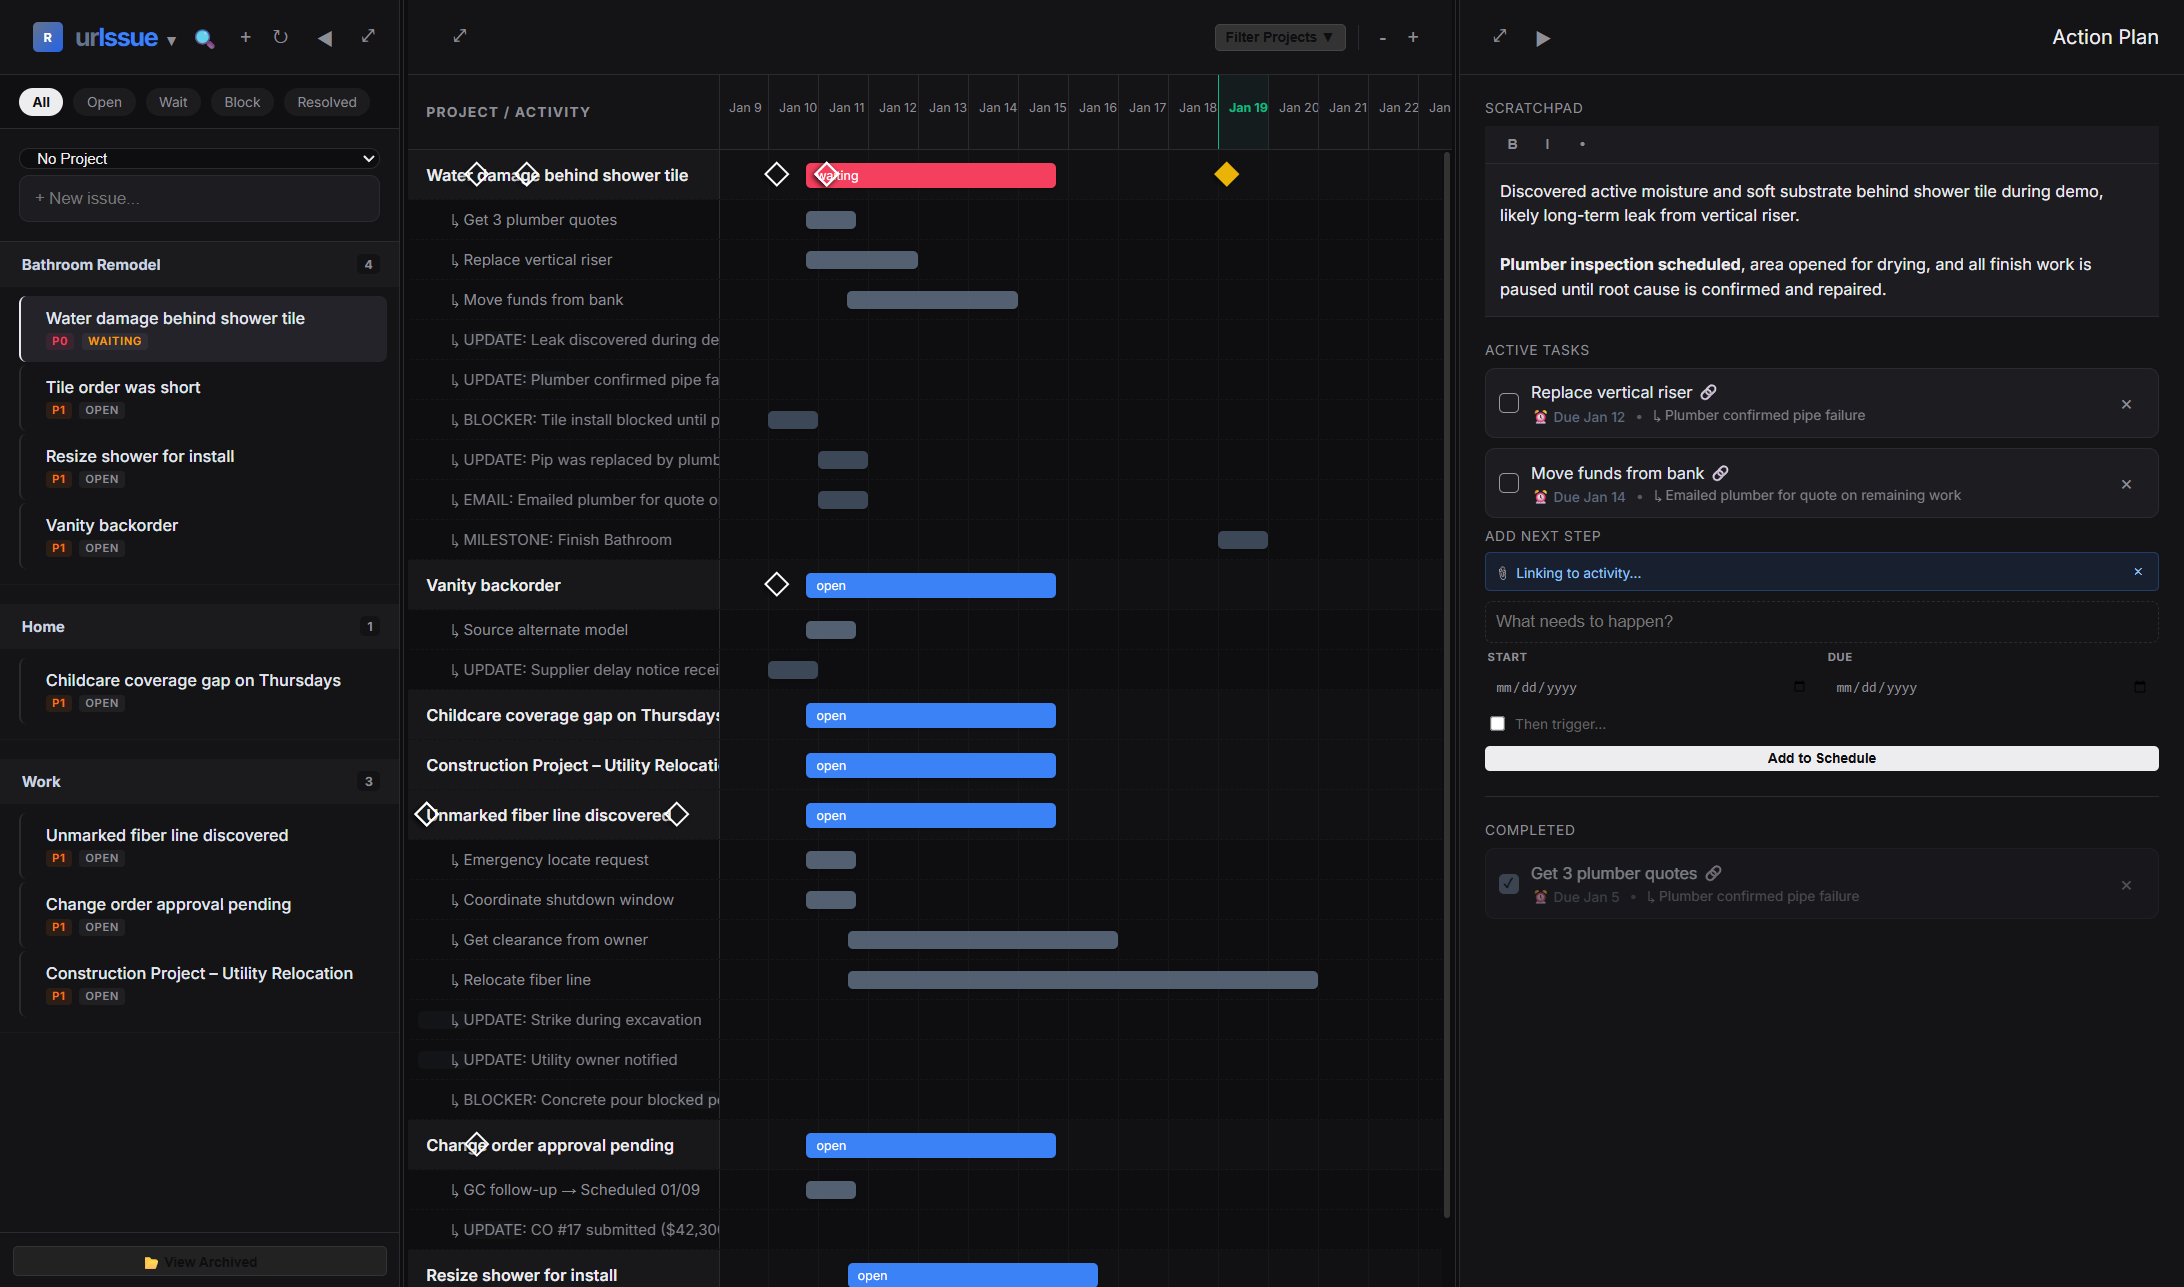Create a new item using the plus icon
2184x1287 pixels.
tap(246, 37)
